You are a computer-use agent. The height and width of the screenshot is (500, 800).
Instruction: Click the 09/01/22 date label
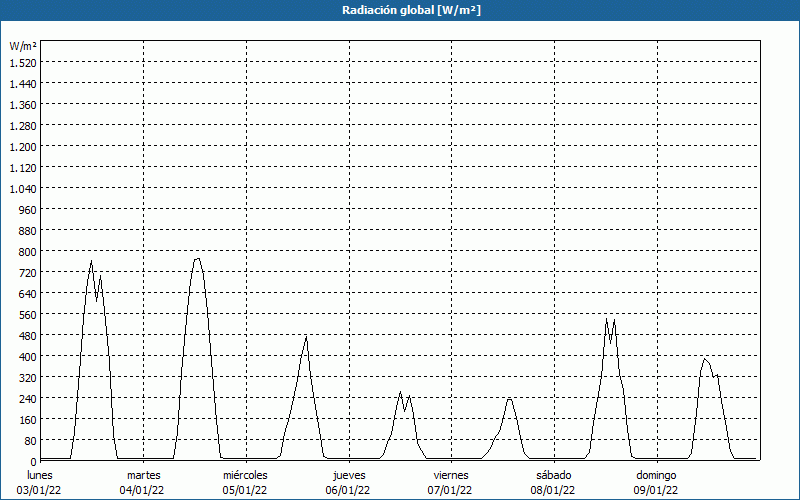click(656, 490)
